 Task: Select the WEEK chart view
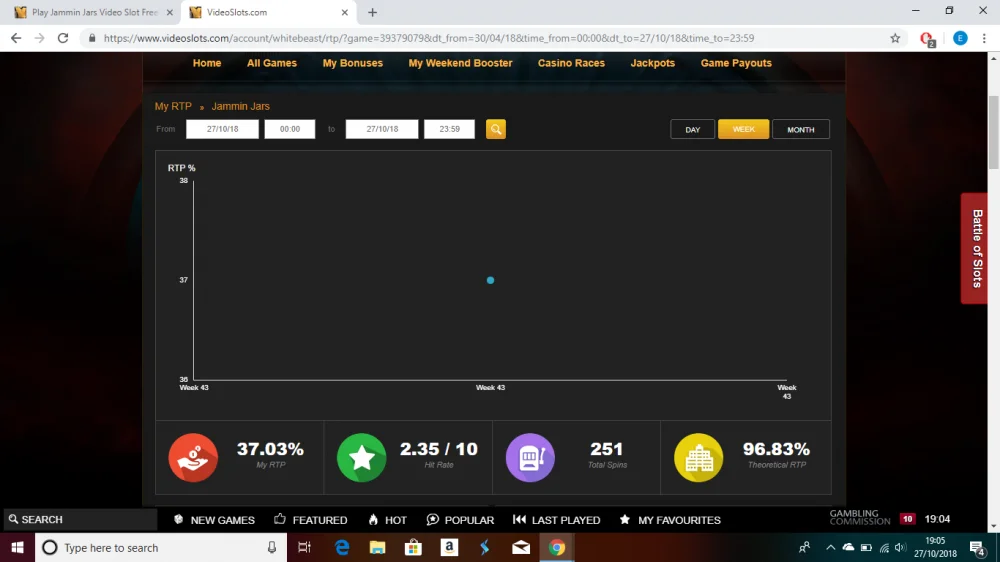click(x=744, y=129)
